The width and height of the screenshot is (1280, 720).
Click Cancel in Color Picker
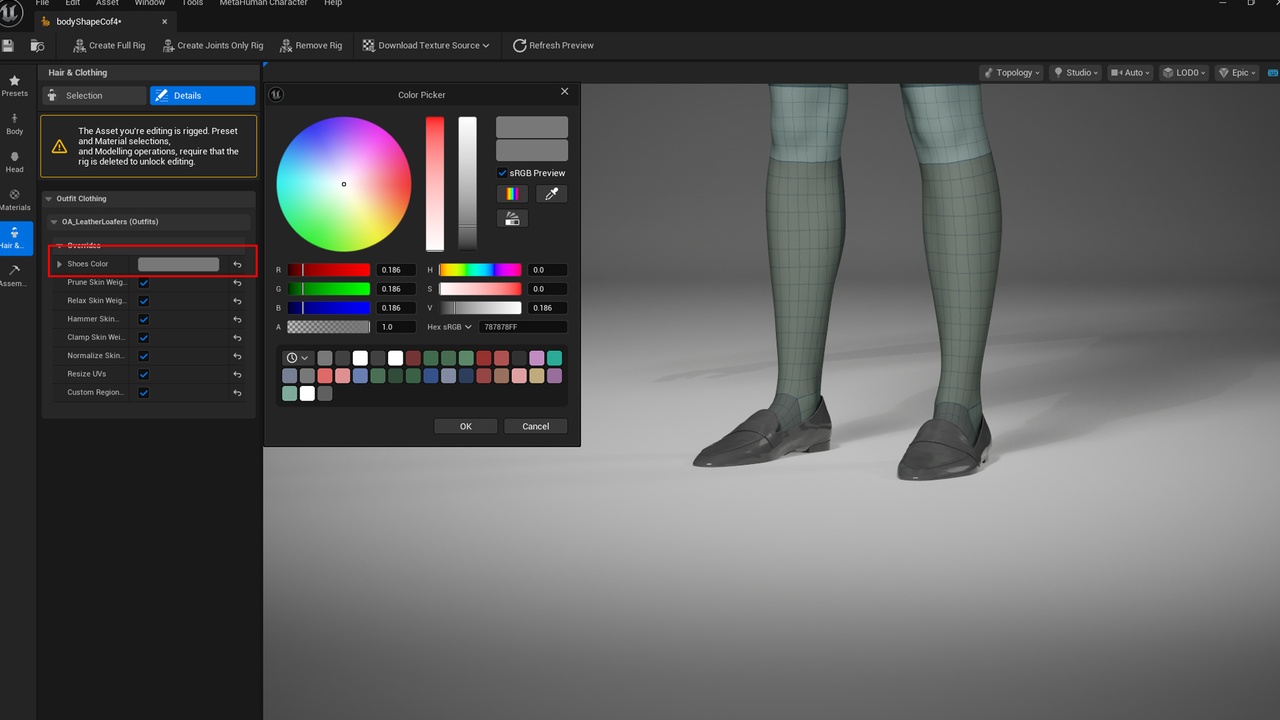(x=535, y=426)
